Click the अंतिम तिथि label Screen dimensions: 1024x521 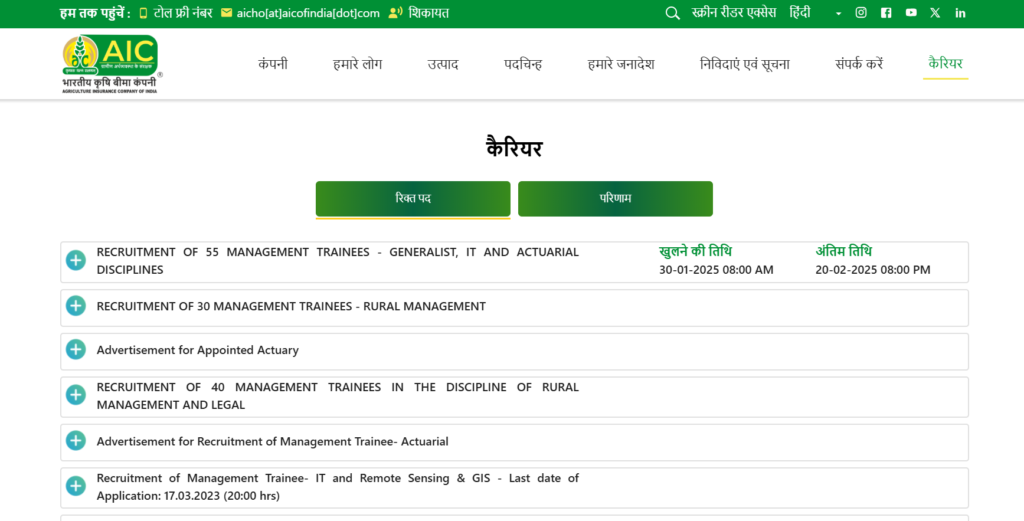tap(843, 251)
